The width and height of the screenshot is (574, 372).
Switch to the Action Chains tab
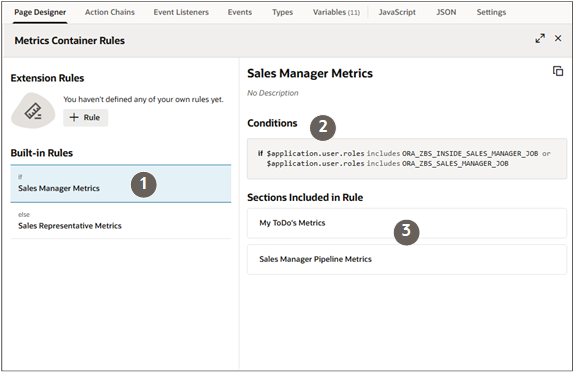[110, 12]
